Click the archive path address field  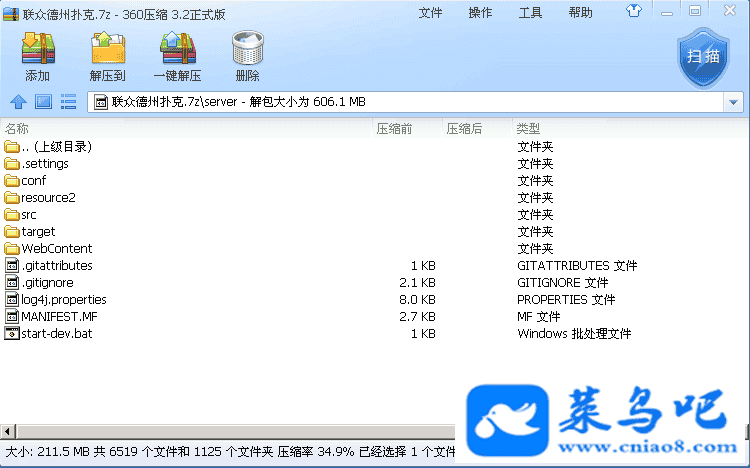(x=400, y=102)
